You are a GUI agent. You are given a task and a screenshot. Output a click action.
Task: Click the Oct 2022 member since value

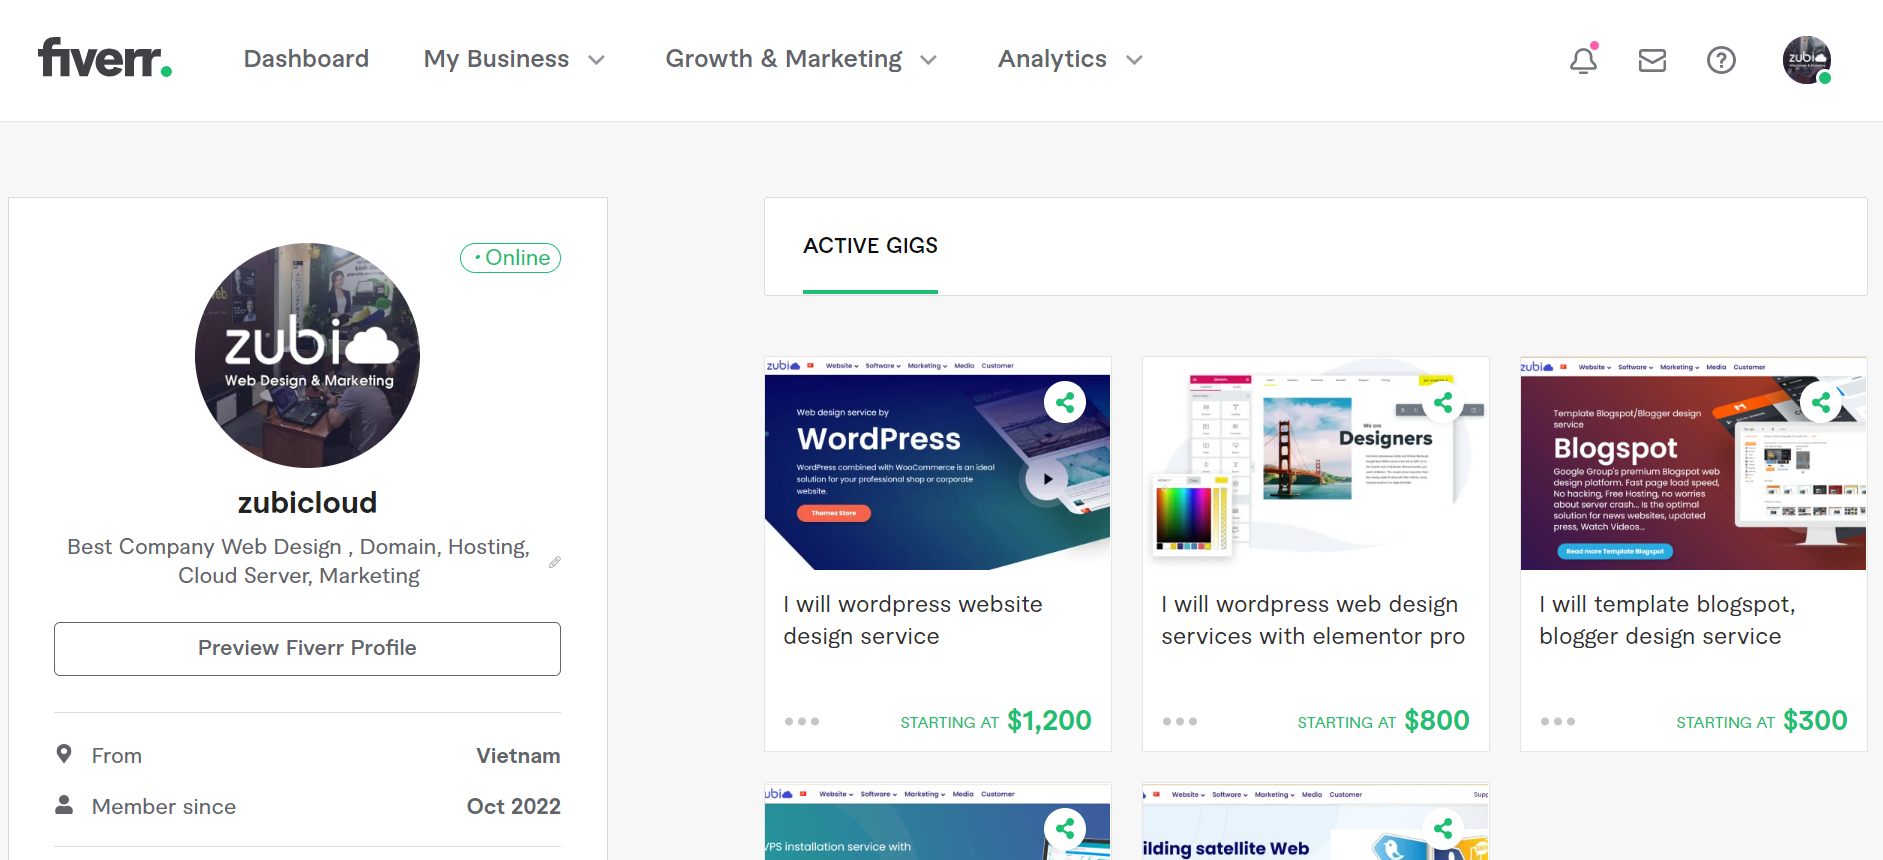click(x=514, y=806)
